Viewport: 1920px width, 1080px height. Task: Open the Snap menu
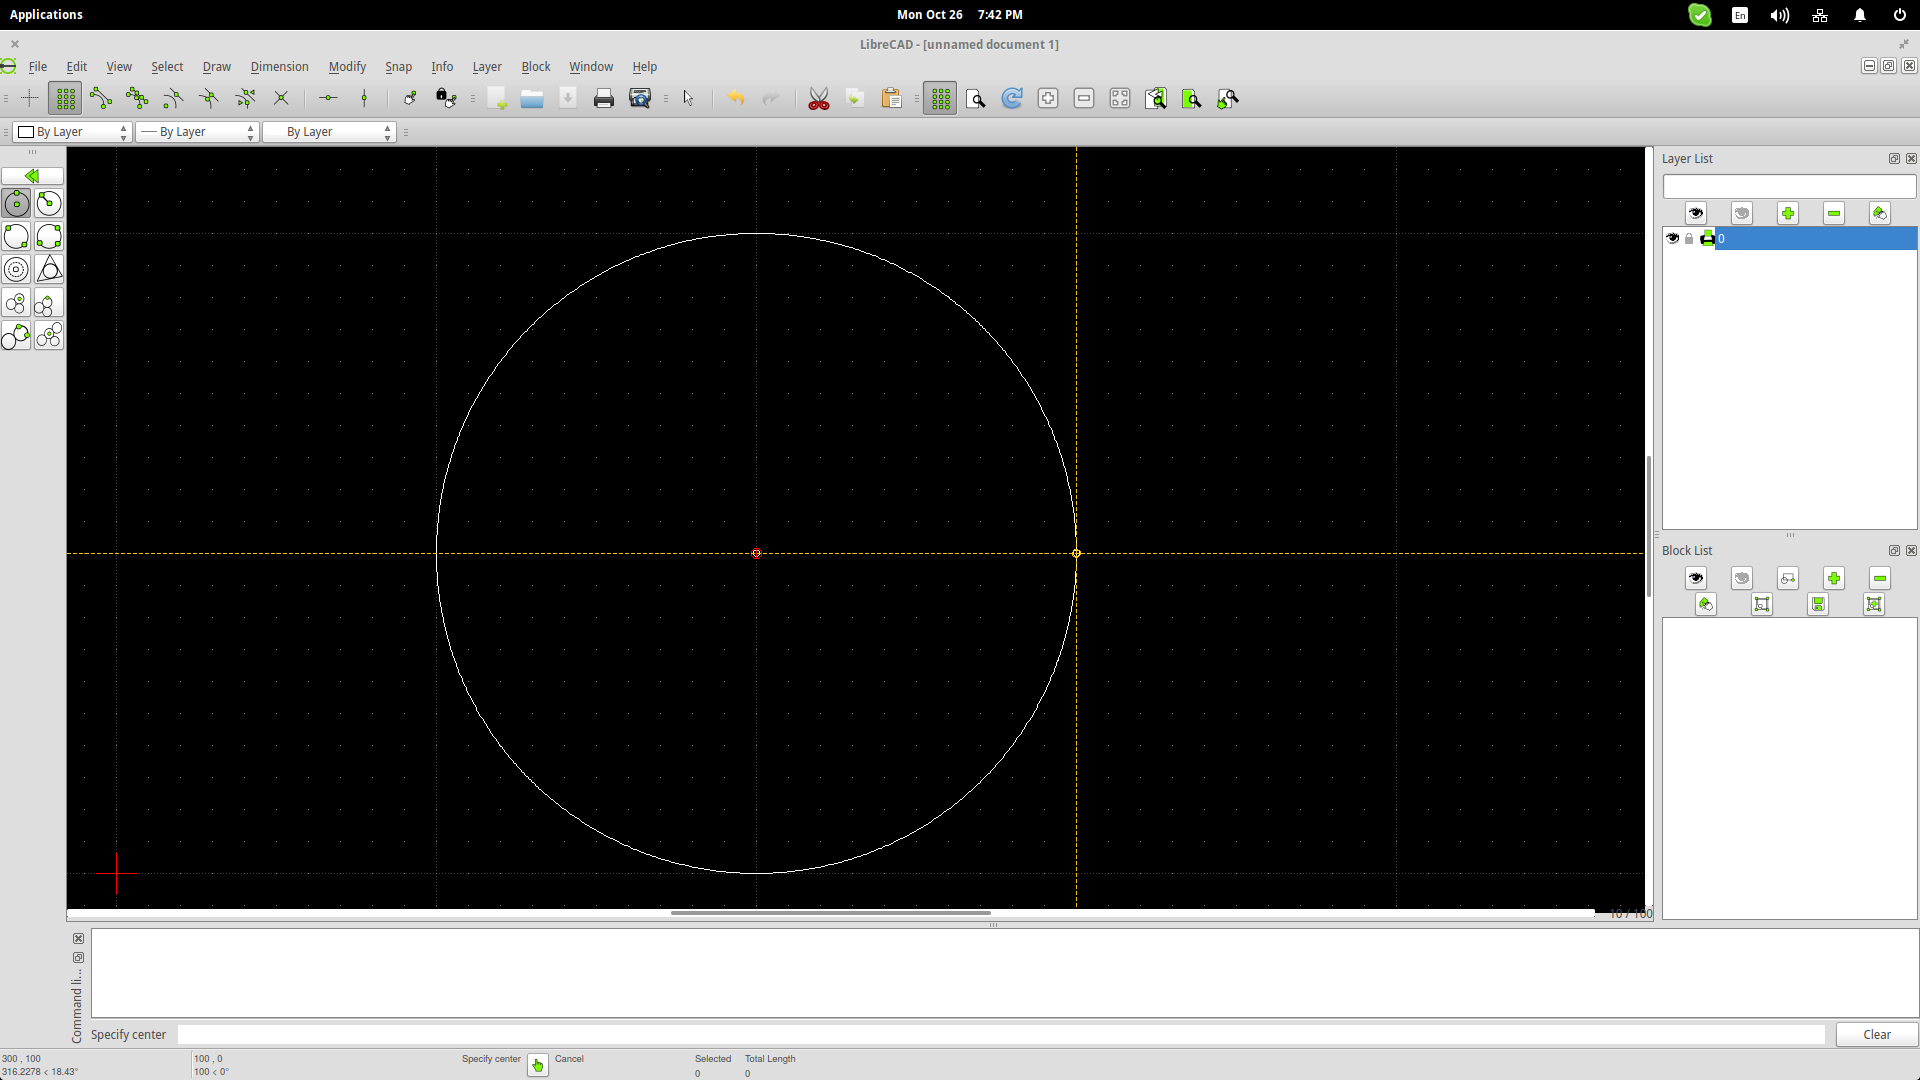tap(398, 67)
